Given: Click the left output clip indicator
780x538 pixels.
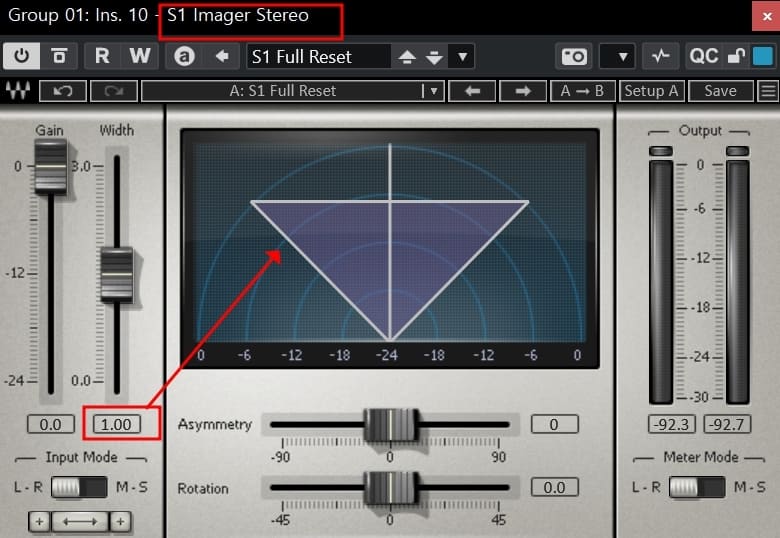Looking at the screenshot, I should point(661,151).
